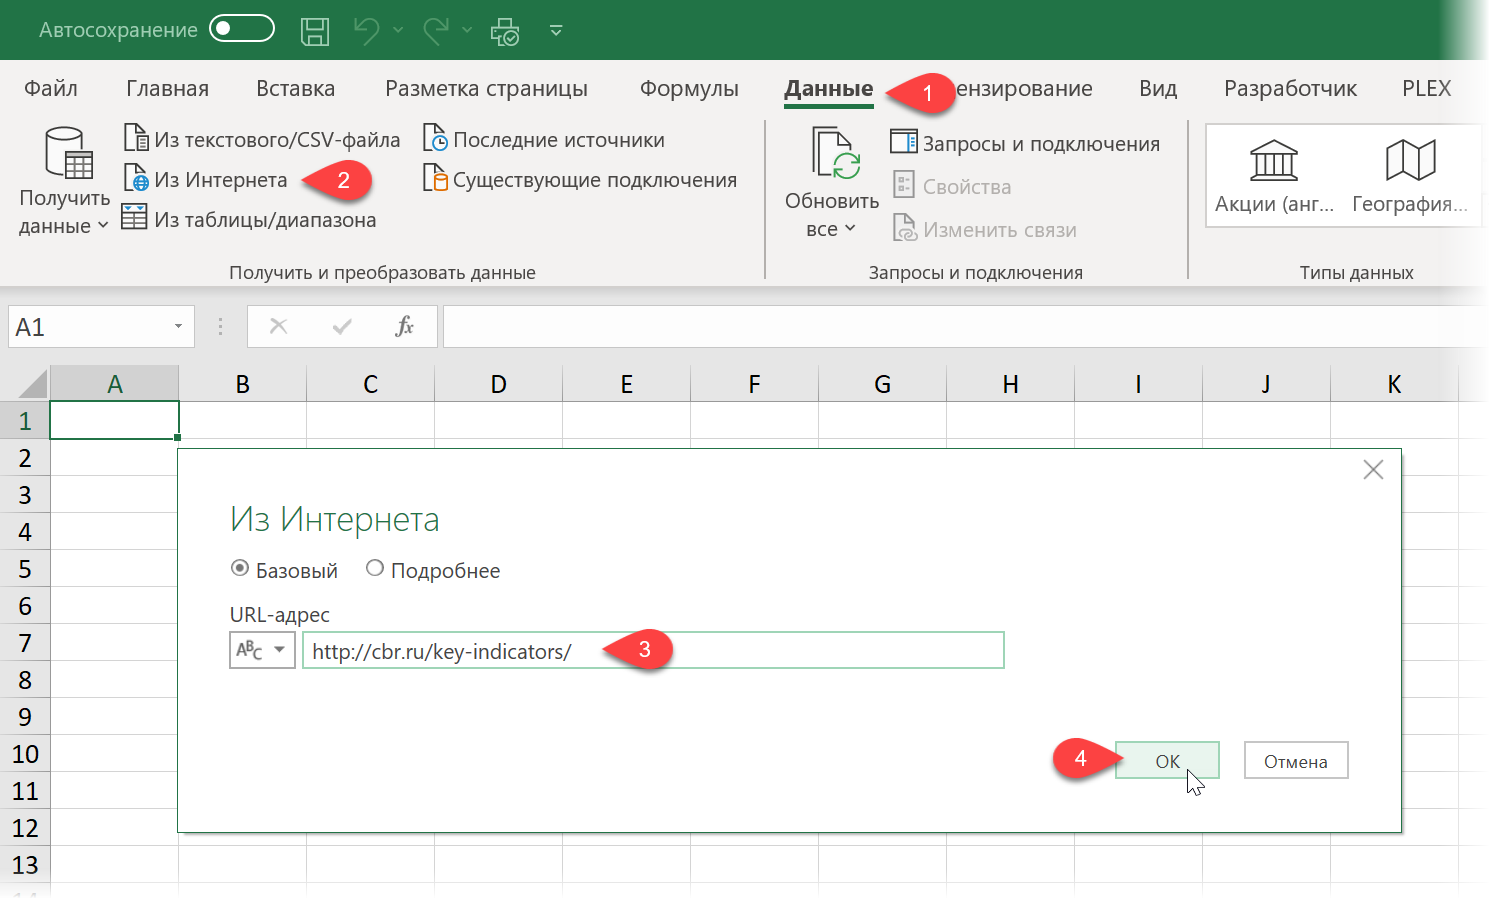1490x899 pixels.
Task: Select row 5 header
Action: coord(25,569)
